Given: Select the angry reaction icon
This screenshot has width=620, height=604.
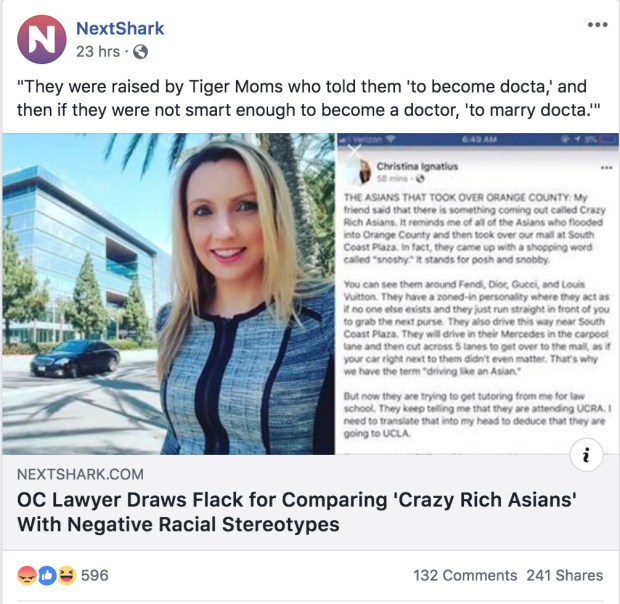Looking at the screenshot, I should click(26, 576).
